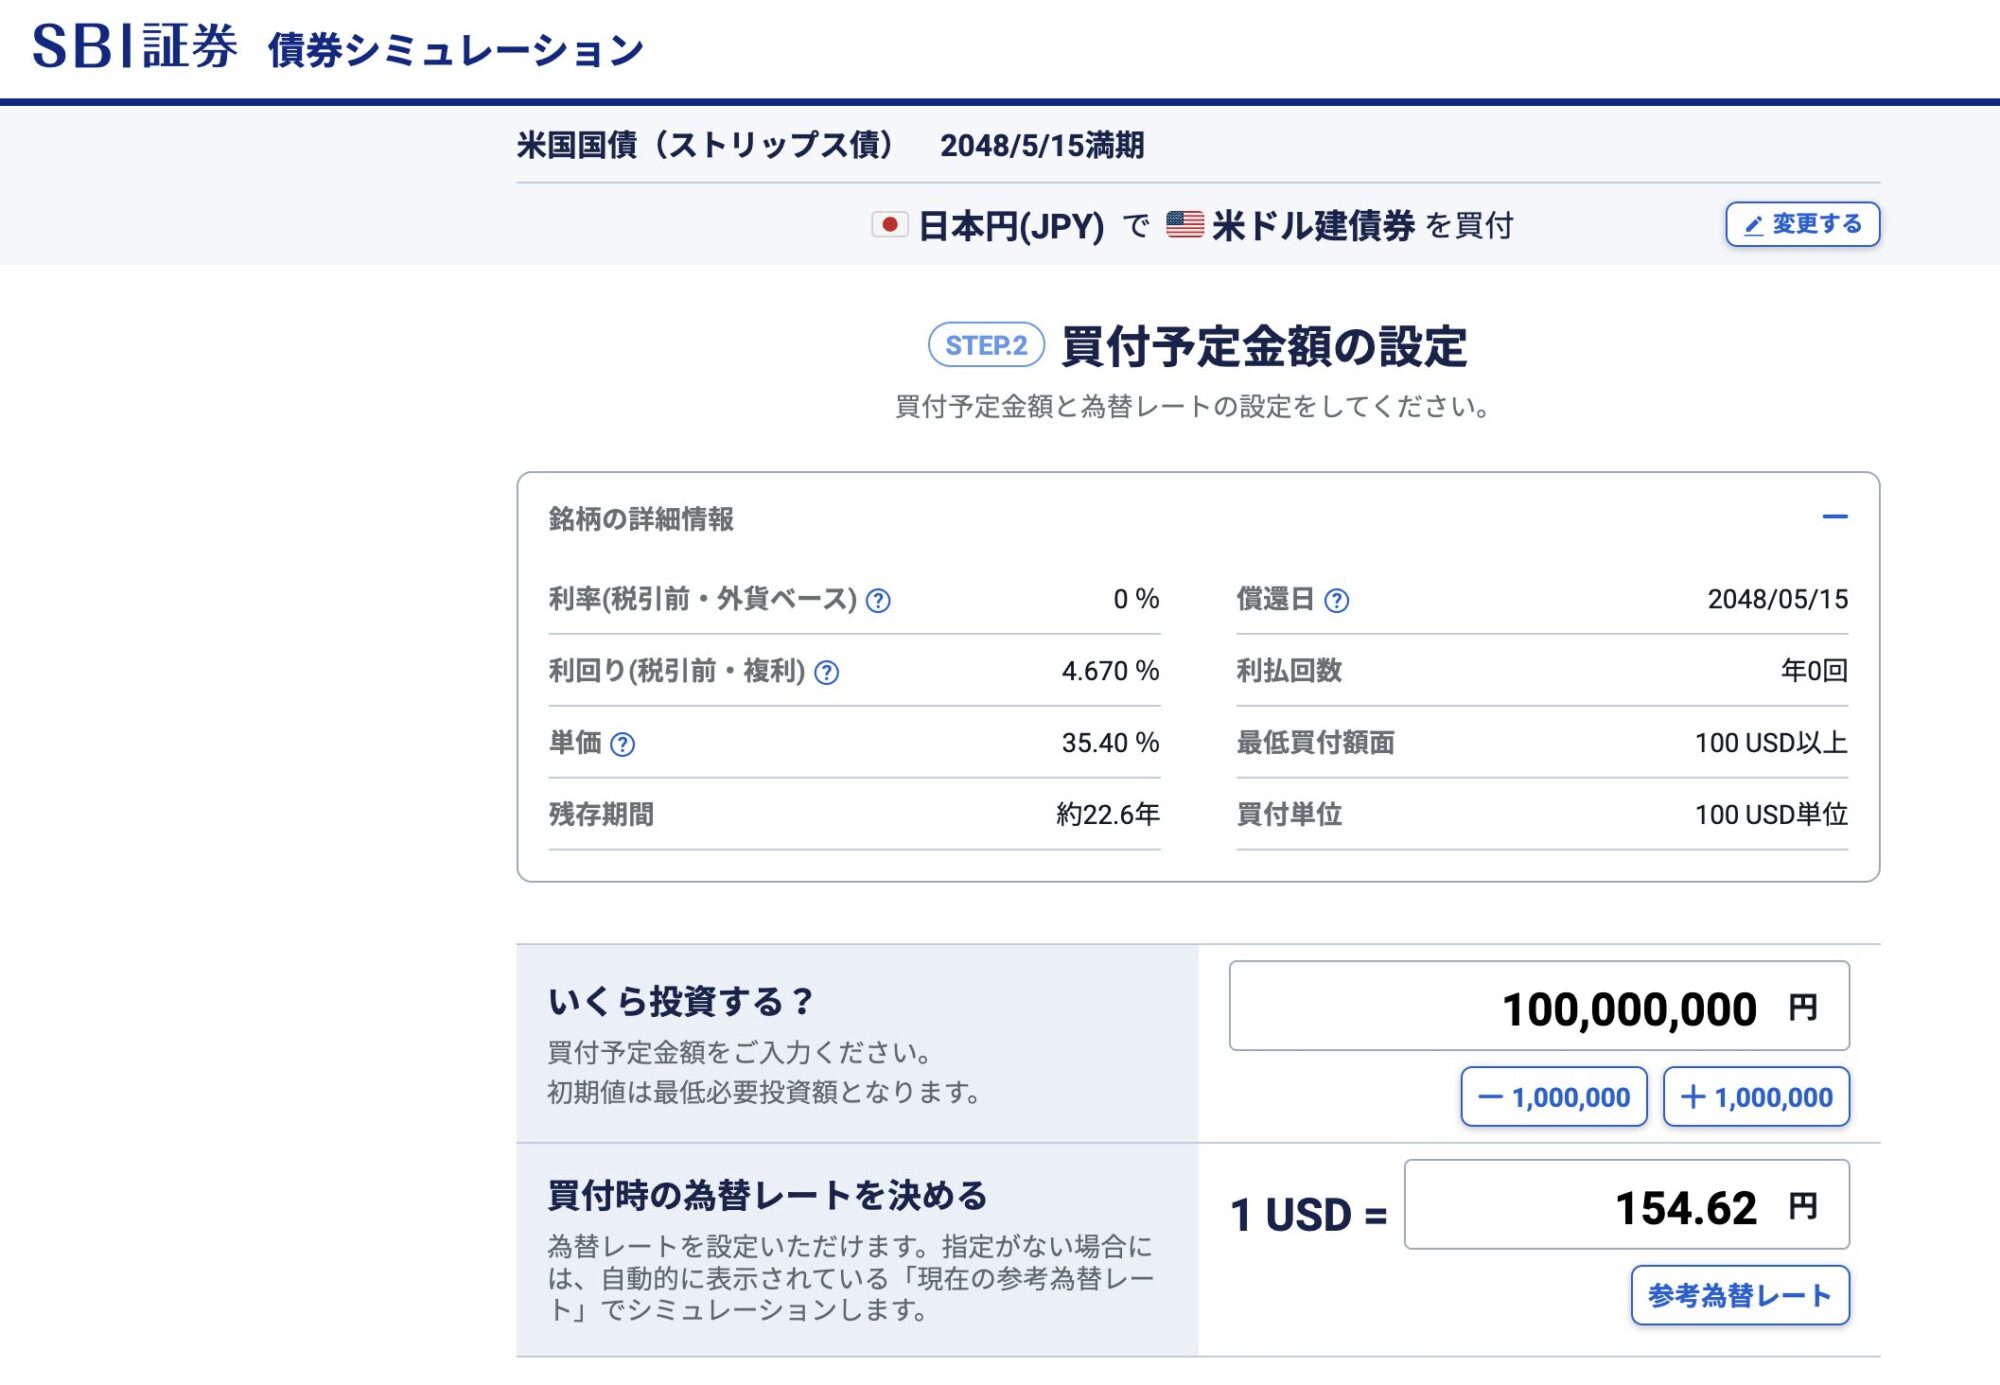This screenshot has width=2000, height=1385.
Task: Click the 銘柄の詳細情報 header
Action: 641,519
